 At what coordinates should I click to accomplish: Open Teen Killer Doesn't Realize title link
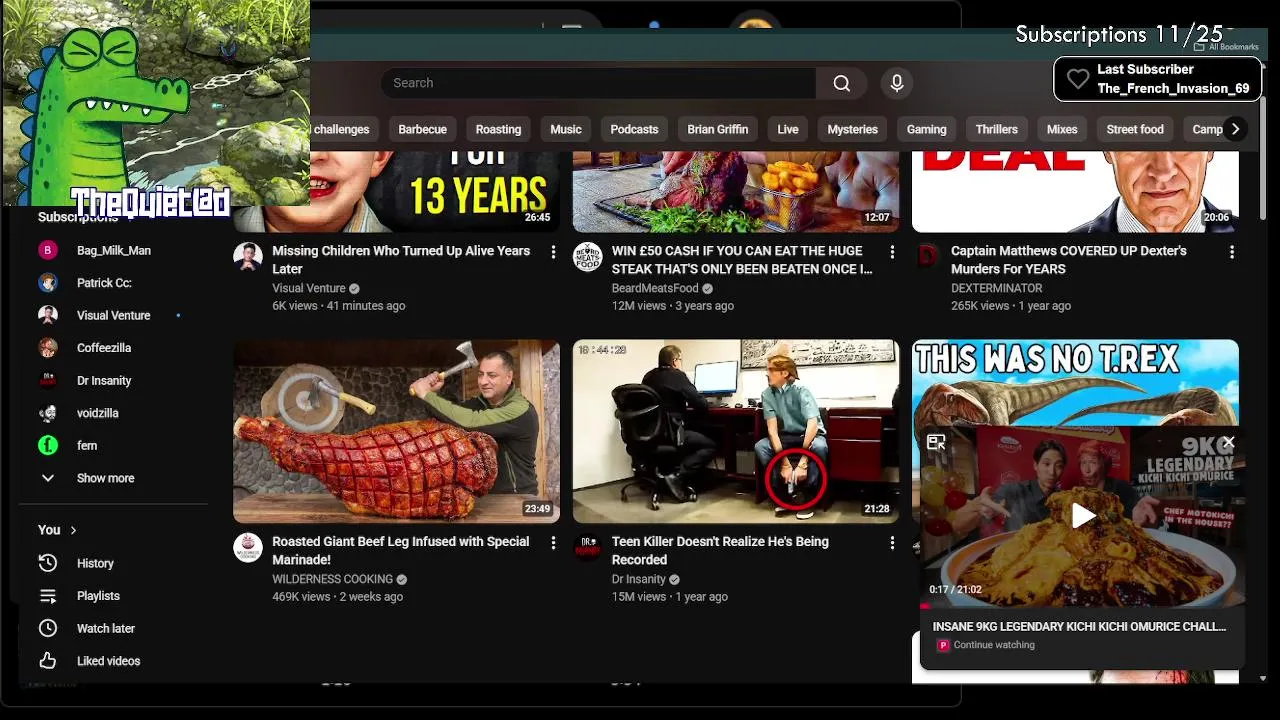[x=720, y=550]
